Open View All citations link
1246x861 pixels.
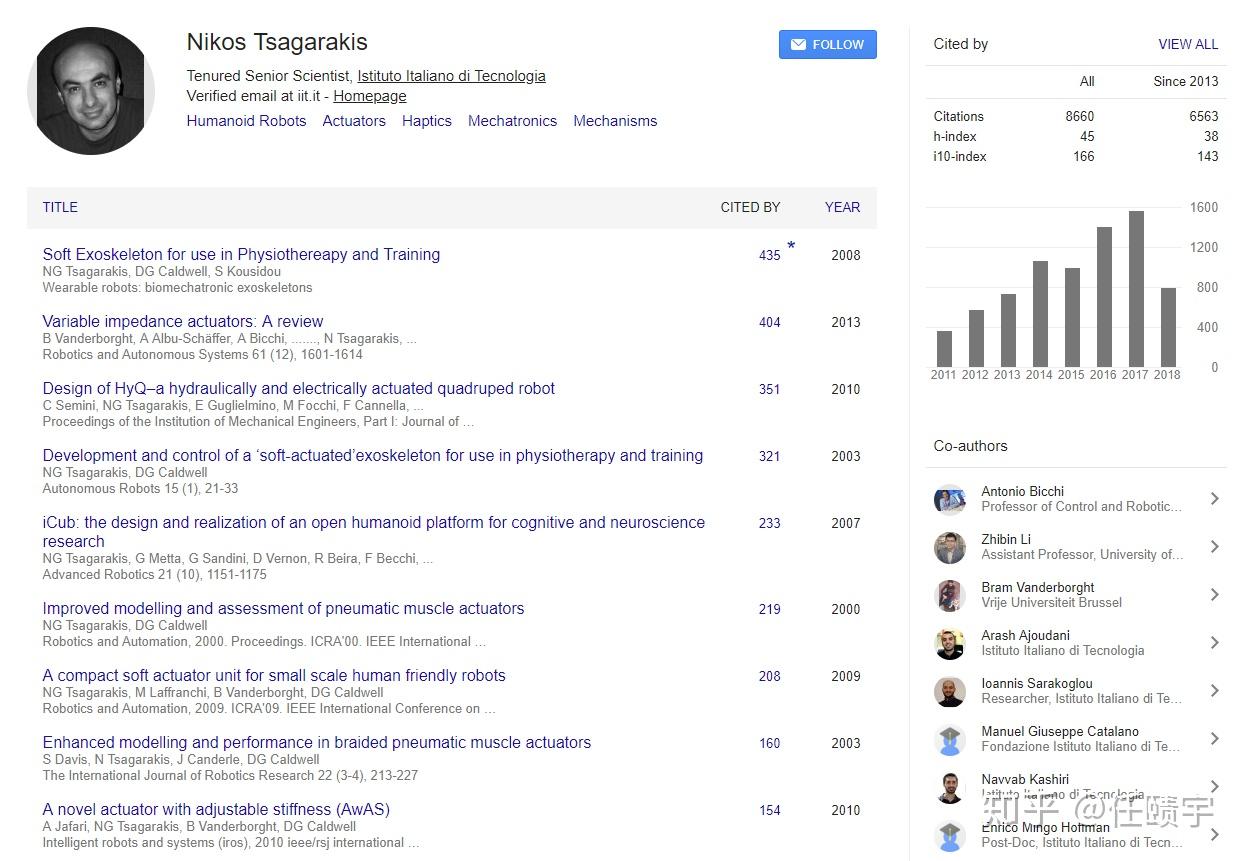click(1187, 44)
